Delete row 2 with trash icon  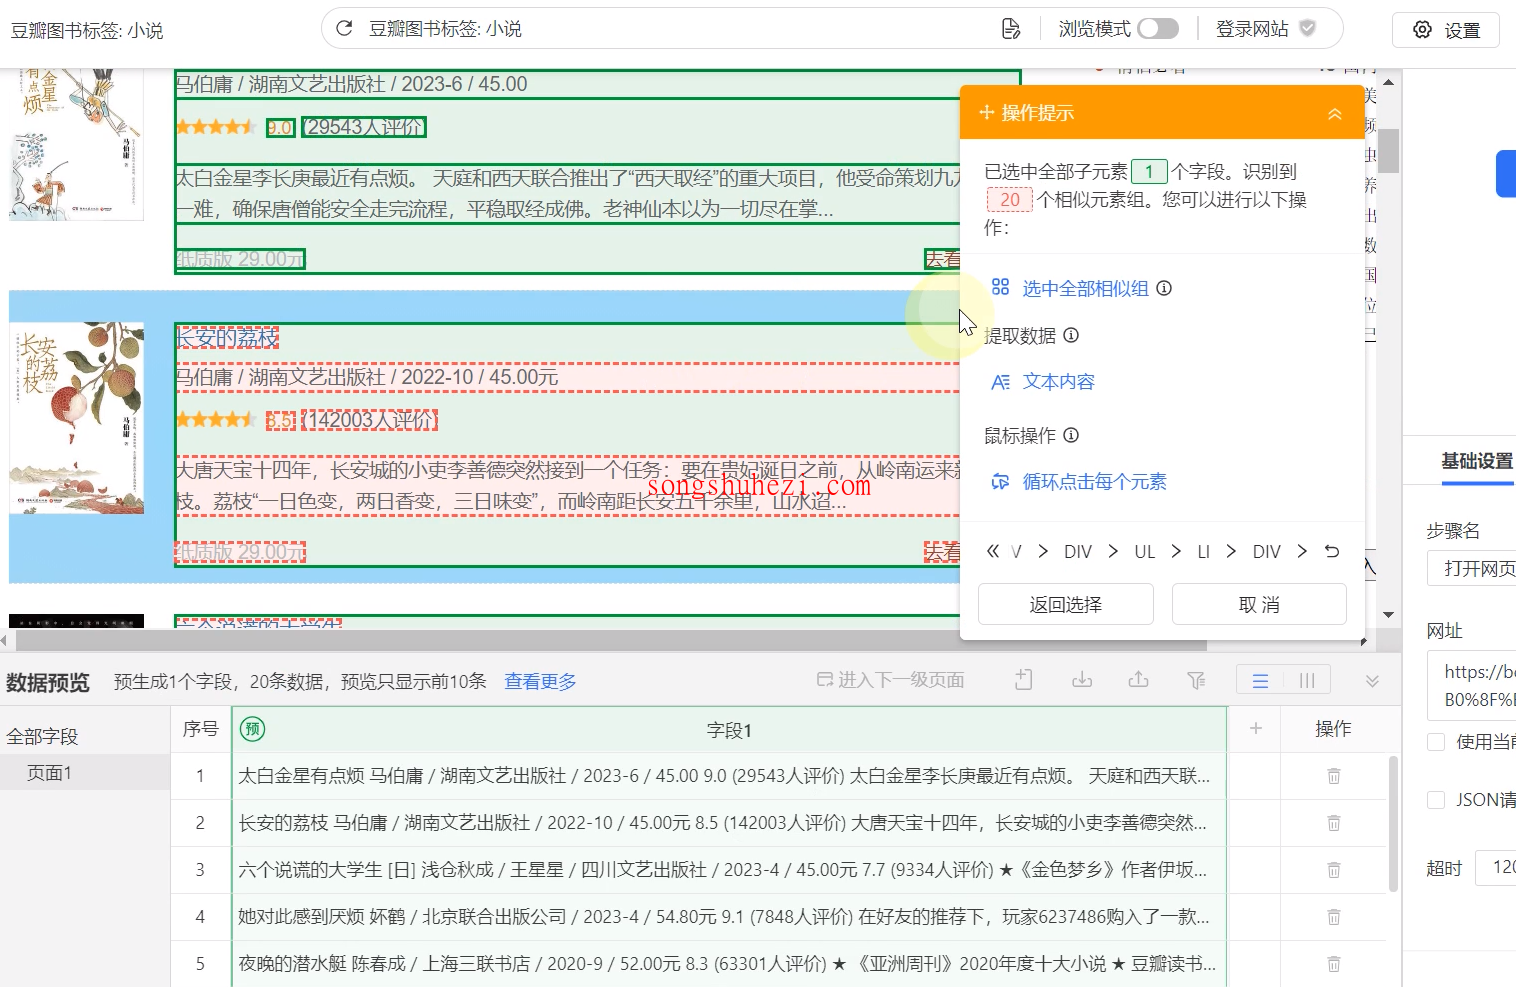click(1333, 823)
